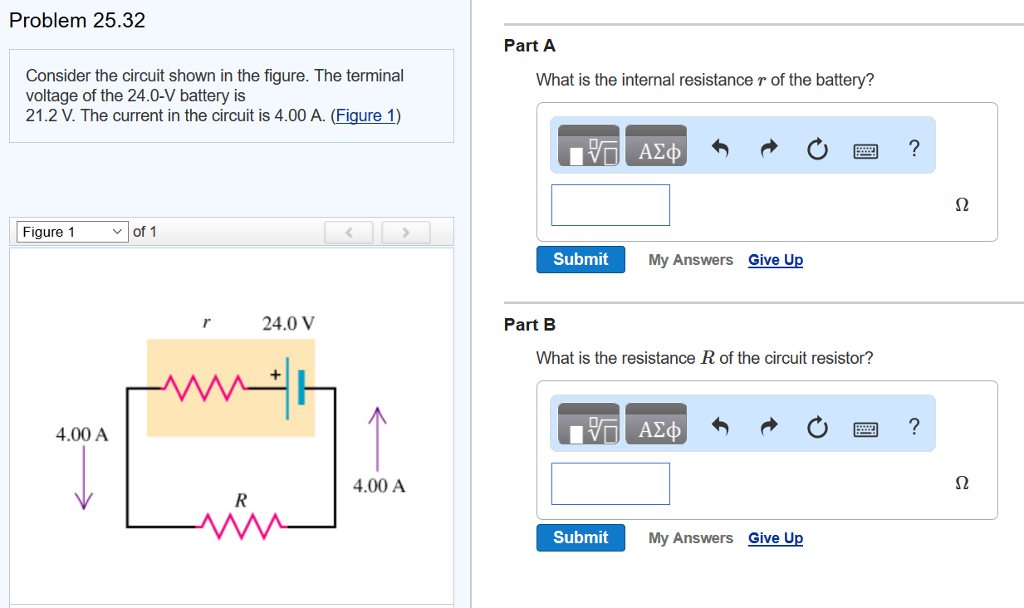
Task: Click the previous figure chevron
Action: 348,231
